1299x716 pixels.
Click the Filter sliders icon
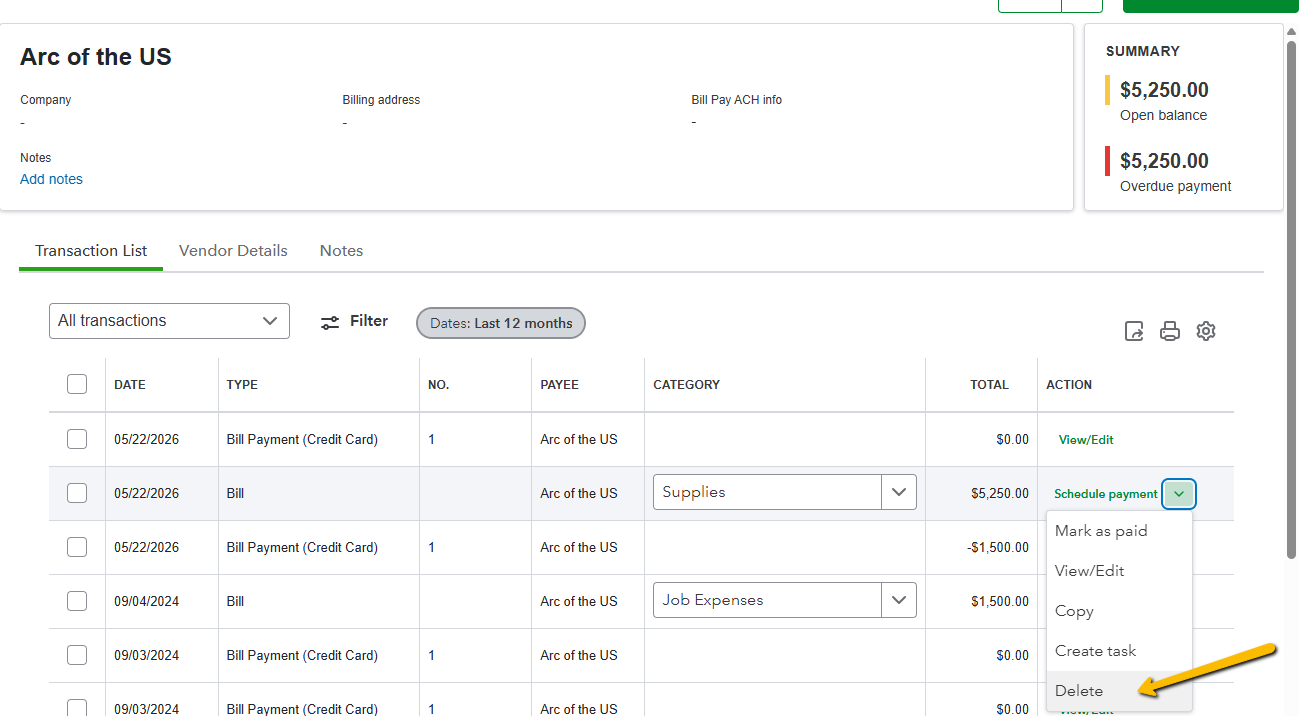(x=330, y=322)
